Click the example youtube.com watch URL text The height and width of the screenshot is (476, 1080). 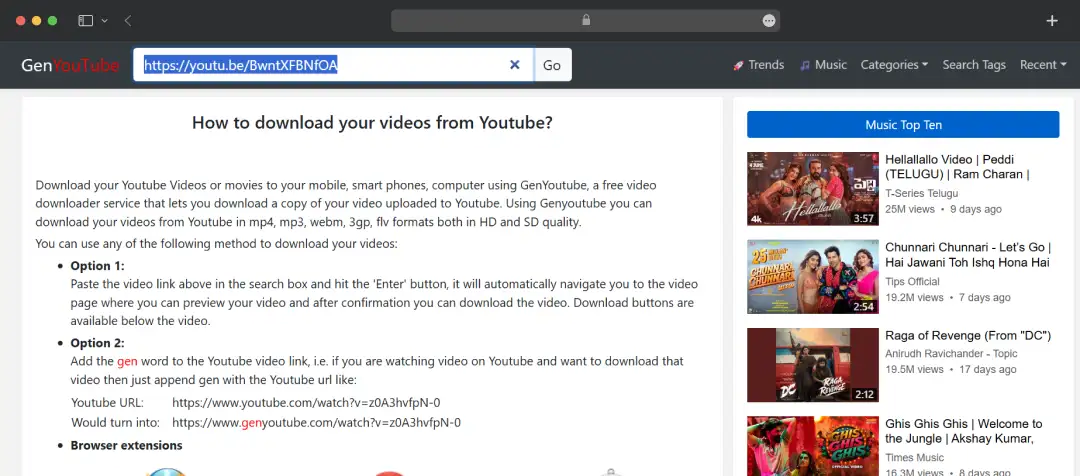coord(306,403)
